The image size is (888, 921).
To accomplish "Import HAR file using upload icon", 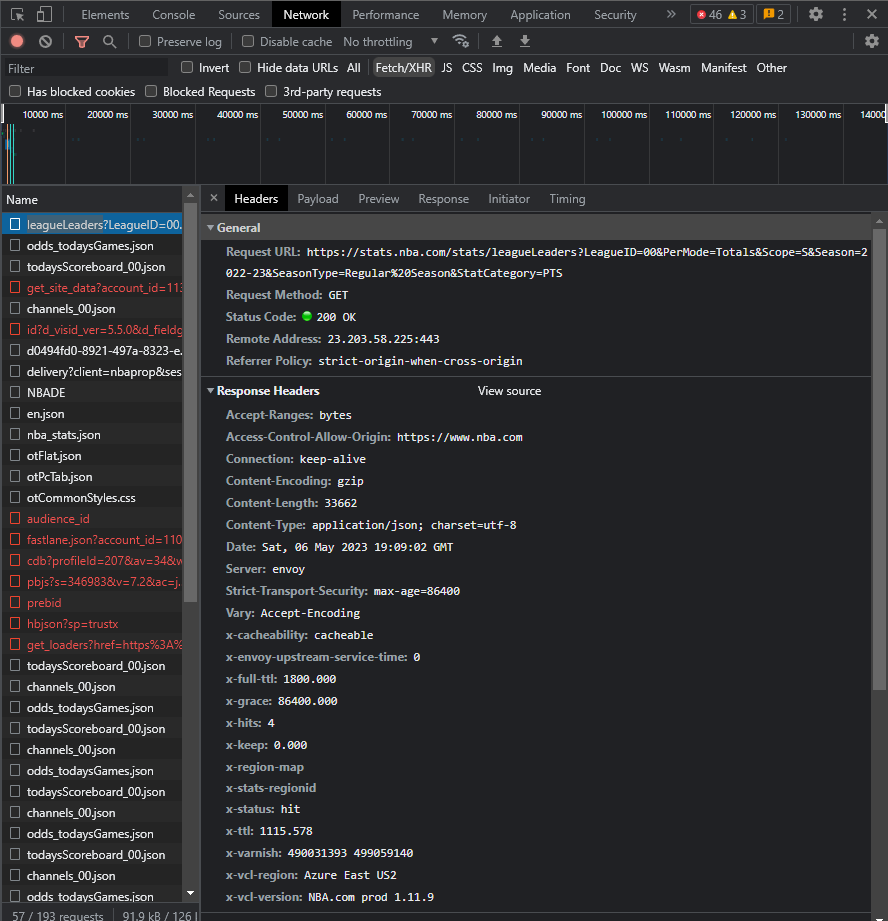I will (497, 41).
